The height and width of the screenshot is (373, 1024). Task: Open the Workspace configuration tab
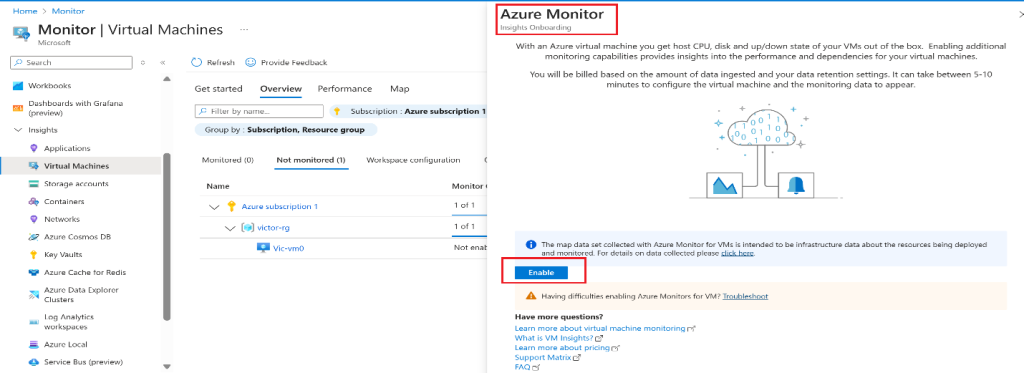pos(413,160)
